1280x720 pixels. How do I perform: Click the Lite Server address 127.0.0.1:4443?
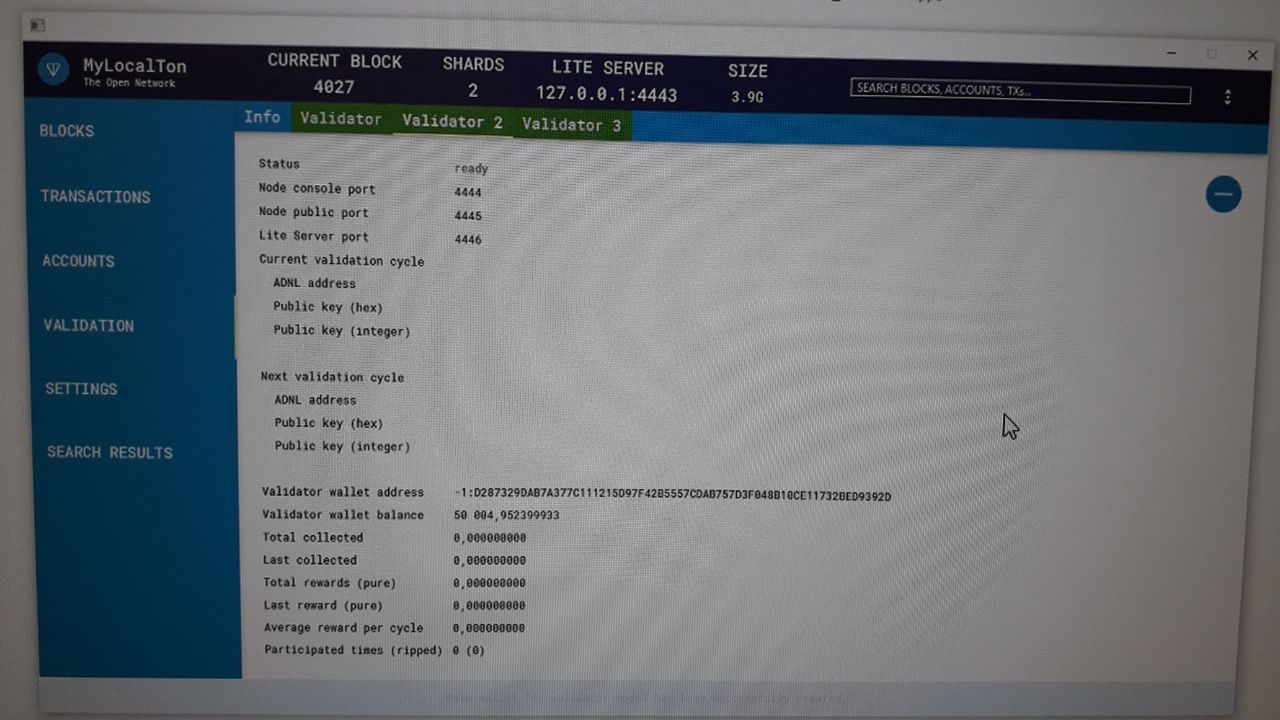coord(606,95)
